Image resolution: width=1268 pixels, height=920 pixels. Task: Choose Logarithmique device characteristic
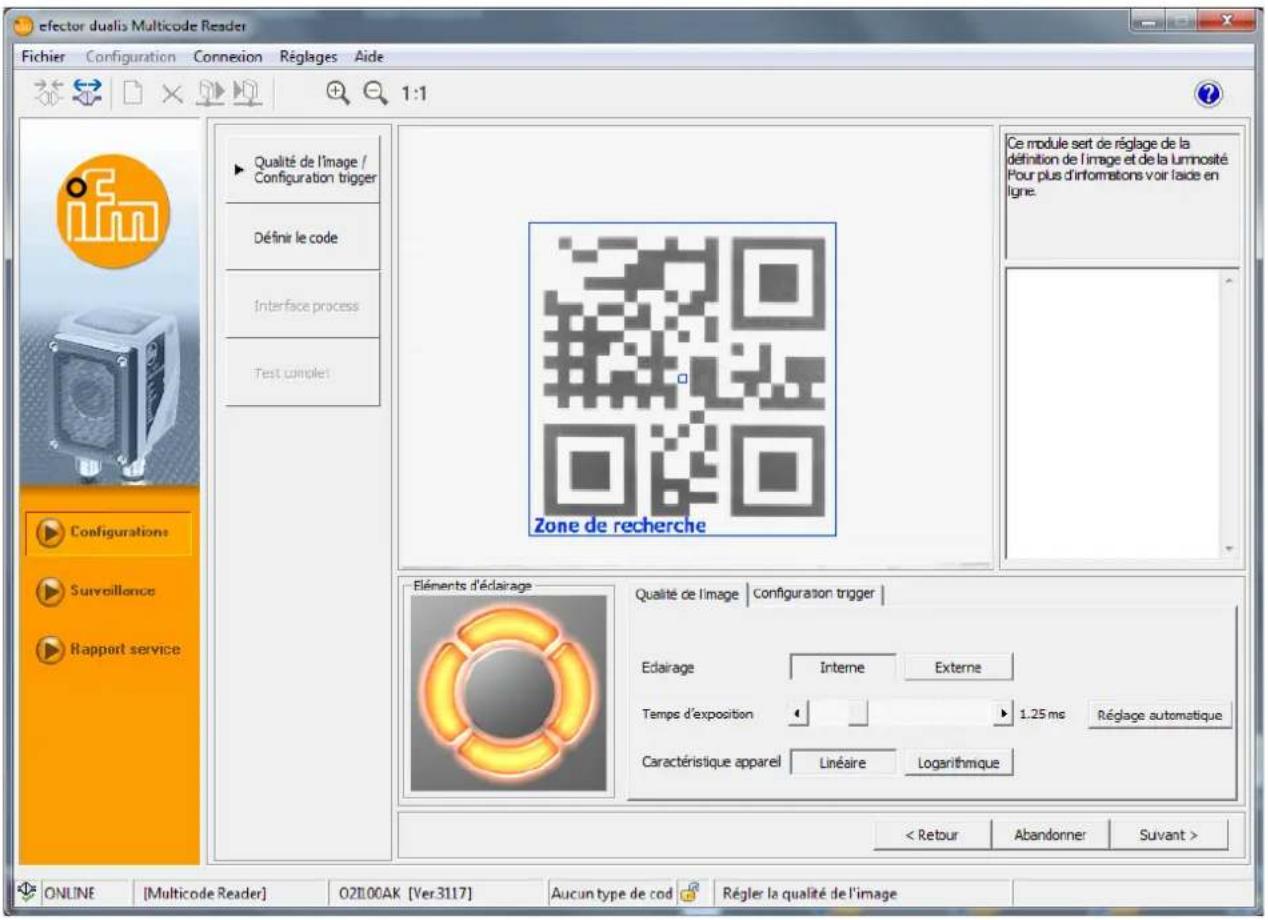point(958,763)
